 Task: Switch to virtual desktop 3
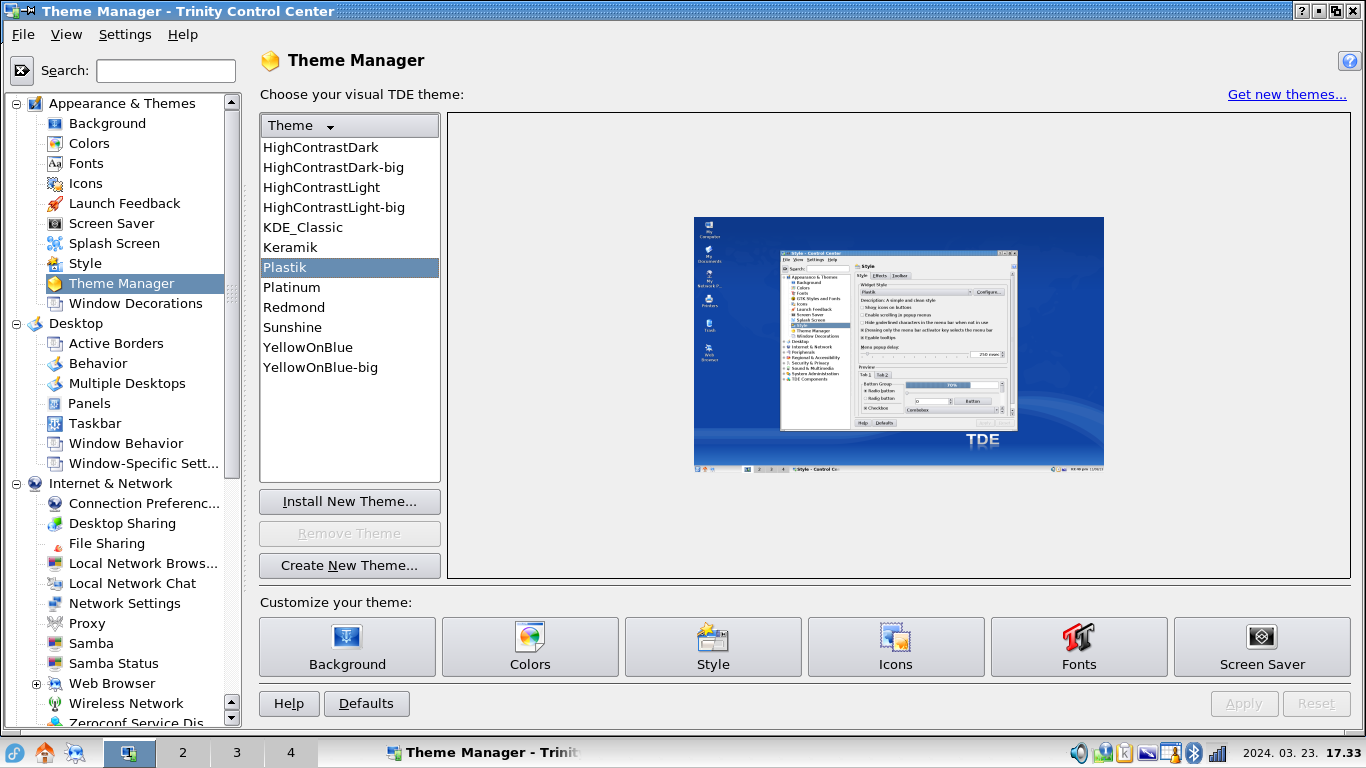point(237,753)
